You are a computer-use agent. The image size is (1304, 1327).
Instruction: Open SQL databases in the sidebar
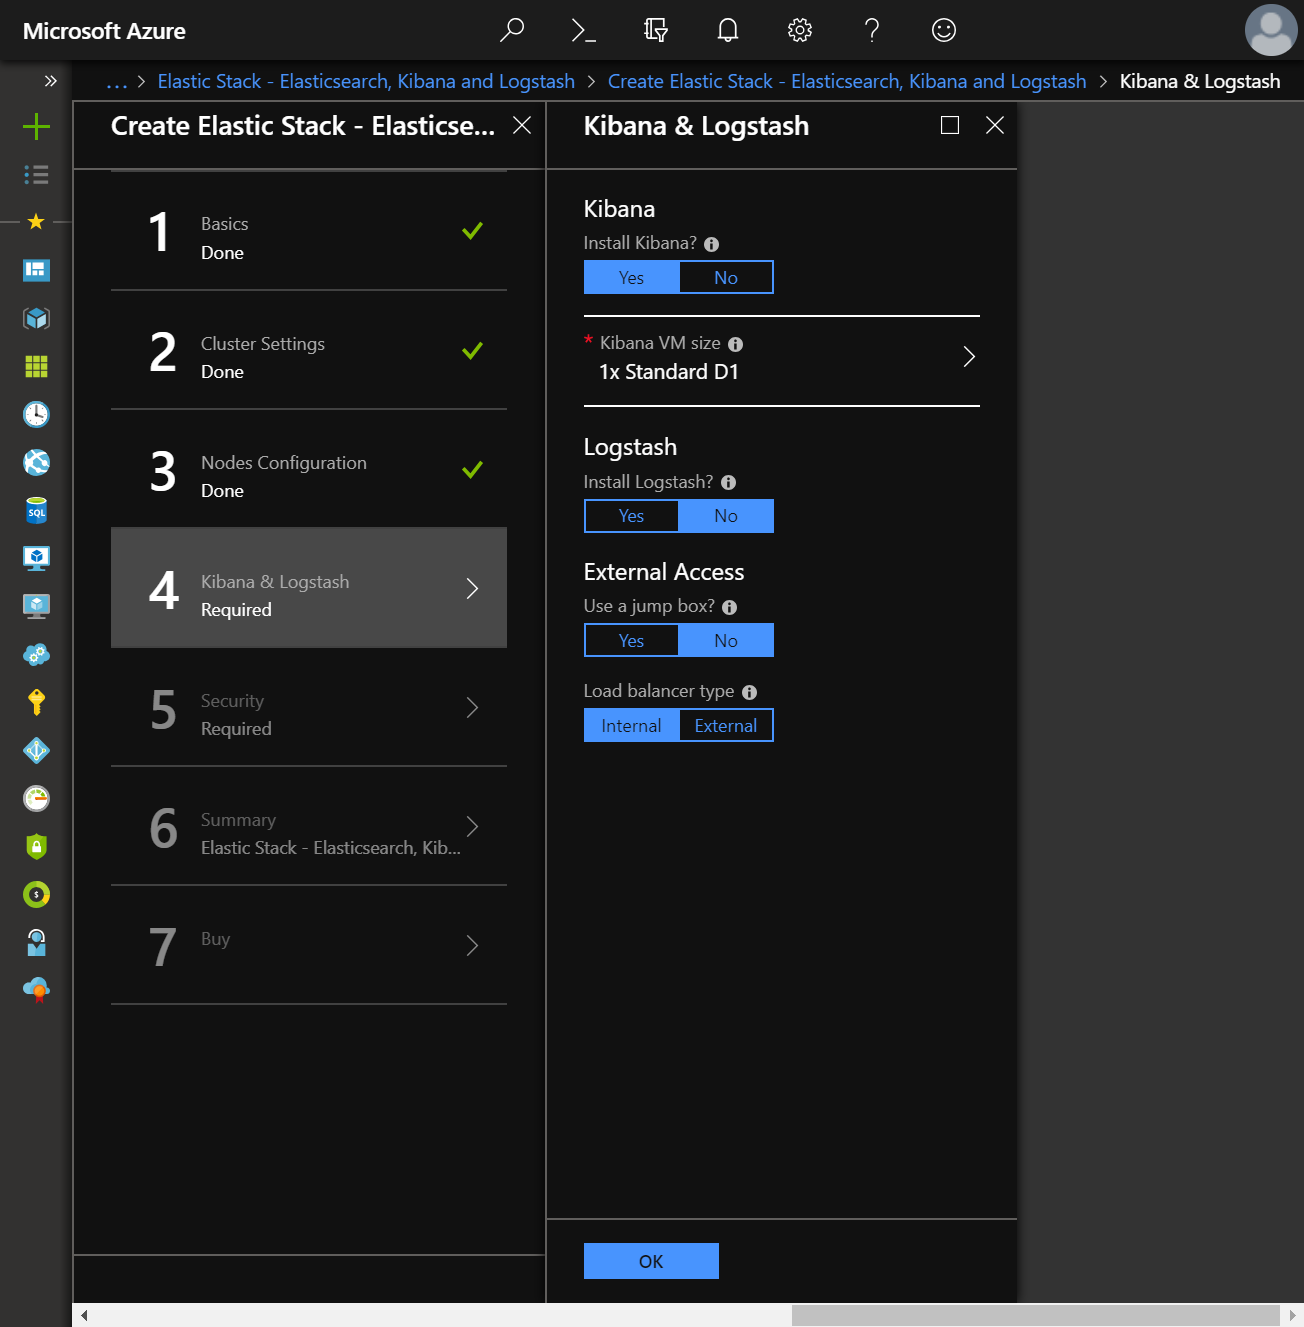[x=36, y=510]
